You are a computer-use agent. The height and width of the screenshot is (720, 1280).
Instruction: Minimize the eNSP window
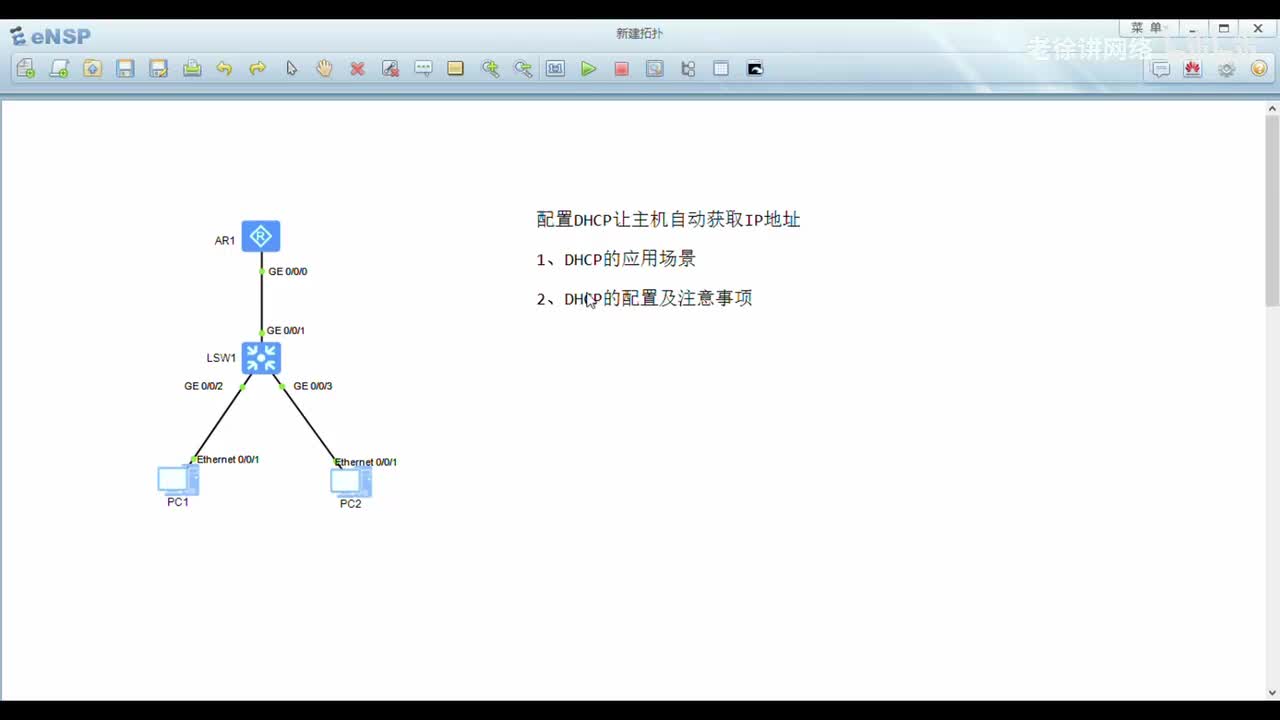point(1192,29)
